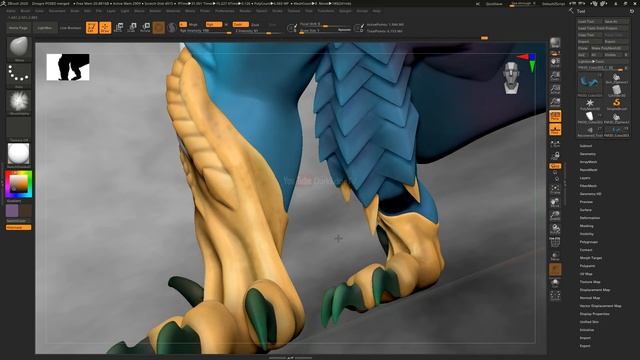This screenshot has height=360, width=640.
Task: Click the QuickSave button
Action: tap(494, 4)
